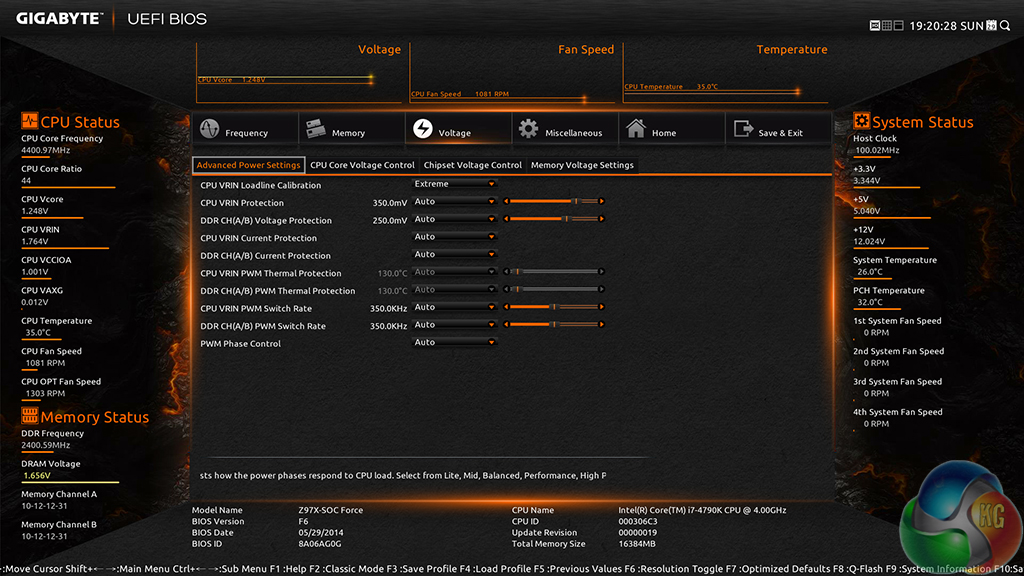The height and width of the screenshot is (576, 1024).
Task: Open the Frequency menu gauge icon
Action: (x=210, y=130)
